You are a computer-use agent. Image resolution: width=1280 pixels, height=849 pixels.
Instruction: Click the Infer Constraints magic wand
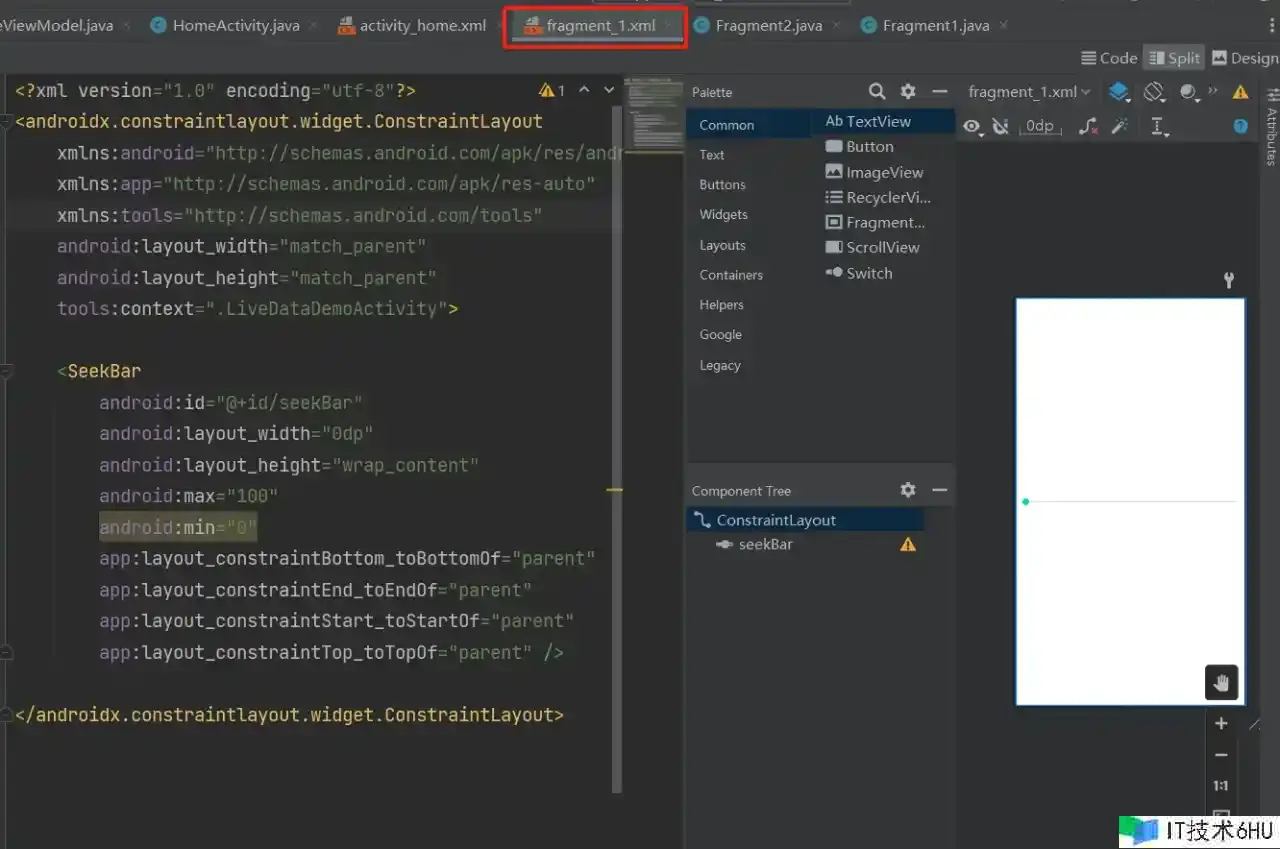click(x=1120, y=126)
